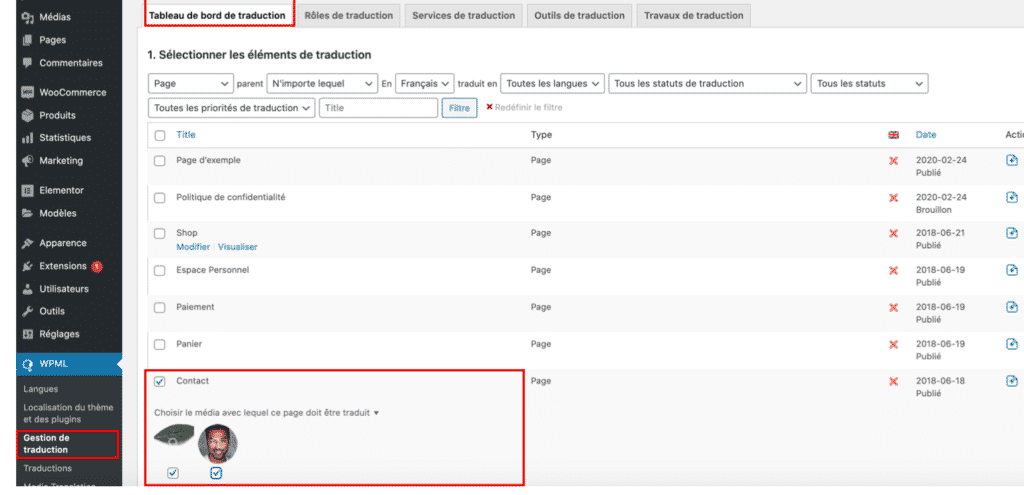Click red X status for Contact row
The width and height of the screenshot is (1024, 495).
893,381
